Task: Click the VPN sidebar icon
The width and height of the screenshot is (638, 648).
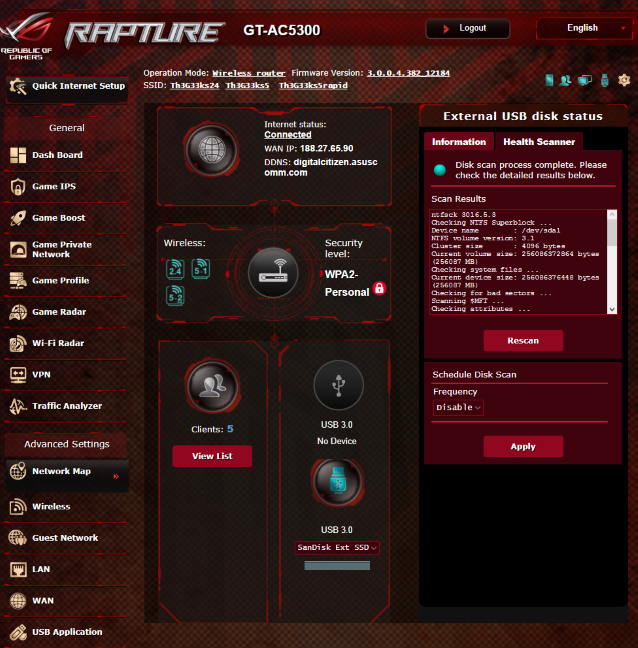Action: [x=18, y=375]
